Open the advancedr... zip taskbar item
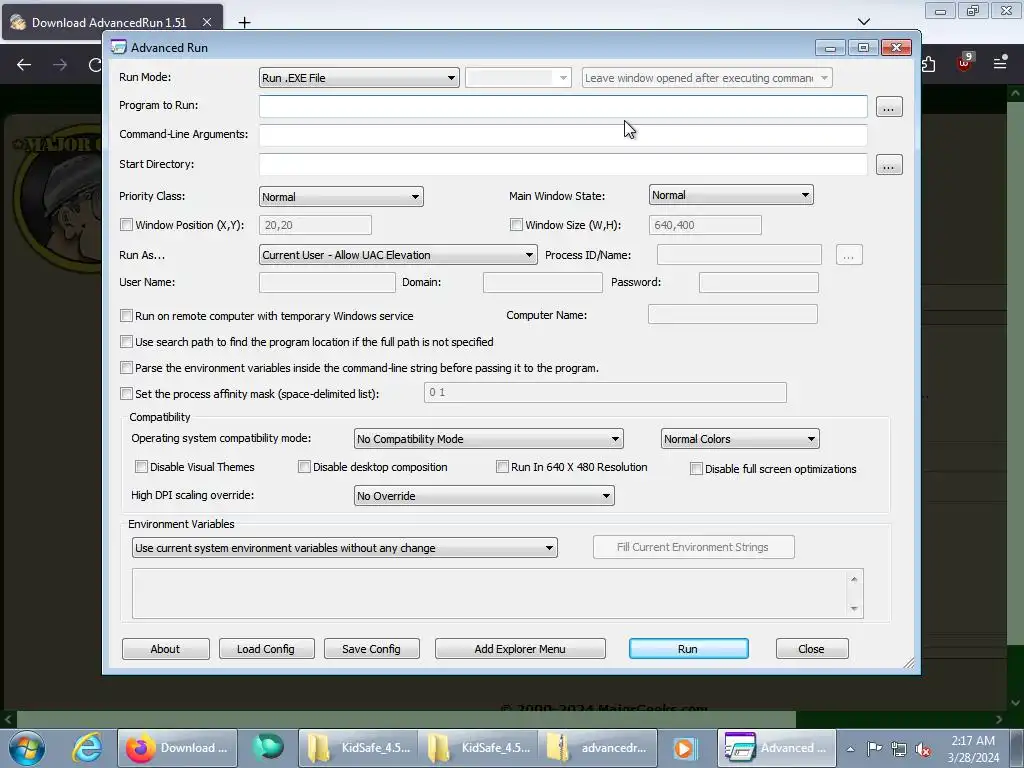 pos(598,748)
